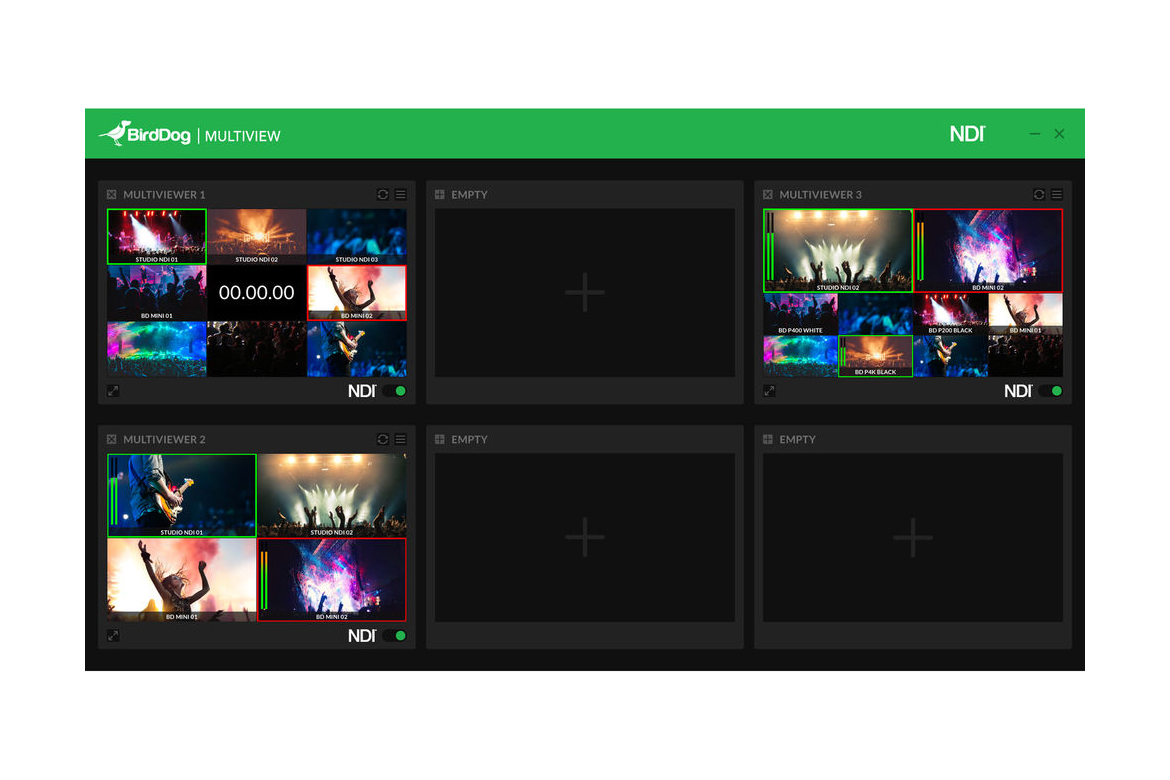Select BD MINI 02 tile in Multiviewer 2
The image size is (1170, 780).
click(332, 580)
